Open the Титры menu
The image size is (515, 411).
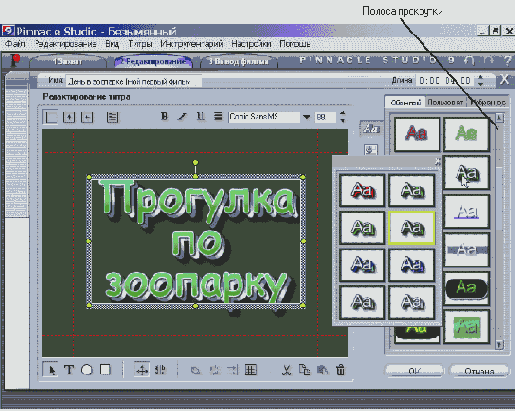(x=140, y=44)
